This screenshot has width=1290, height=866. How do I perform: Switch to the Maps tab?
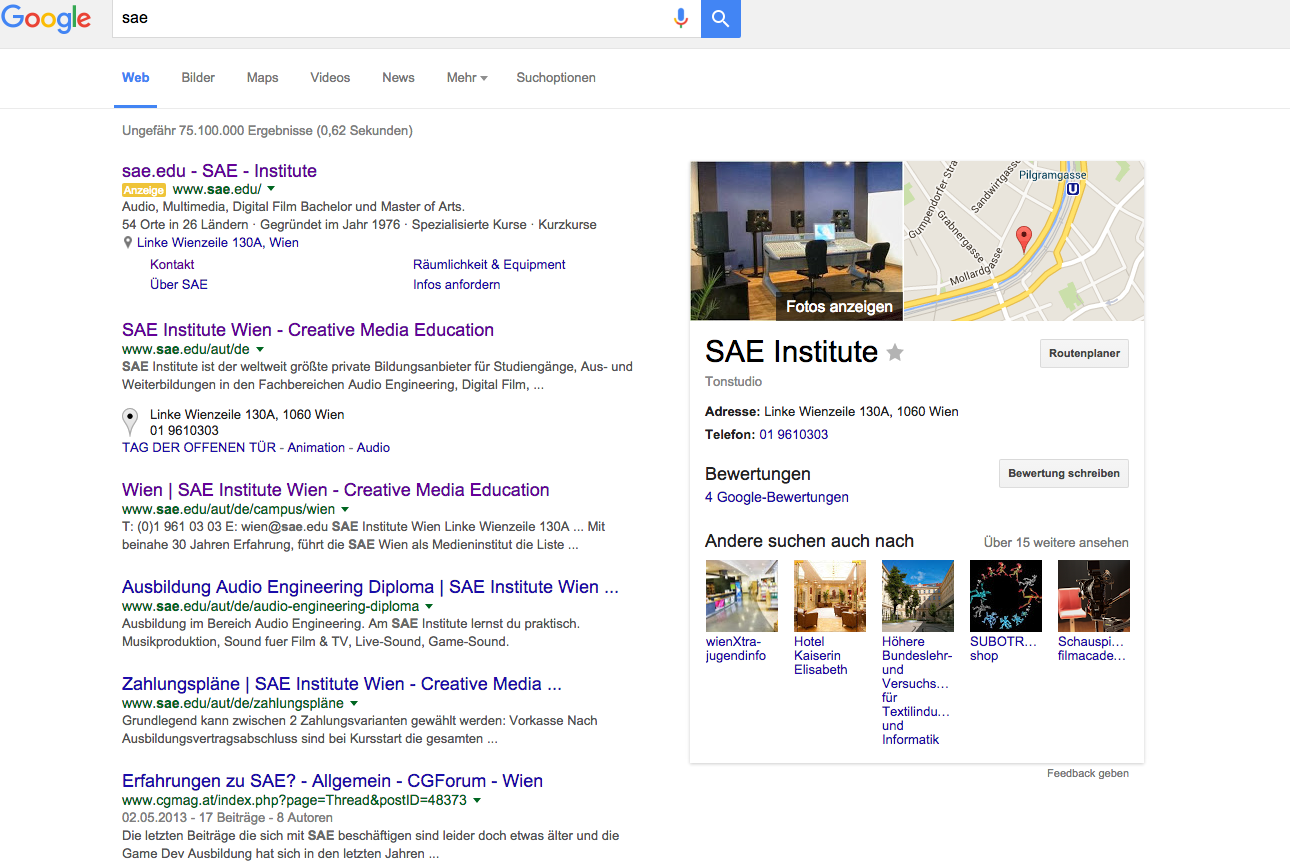[262, 77]
